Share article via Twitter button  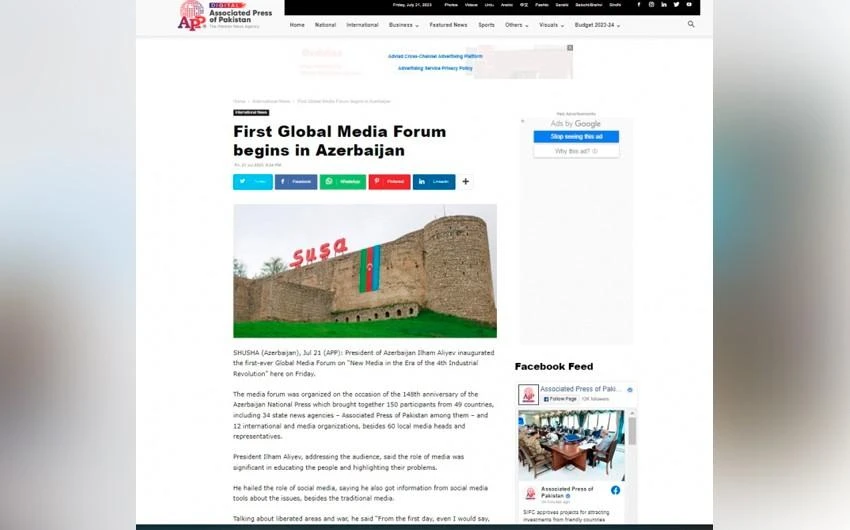253,182
